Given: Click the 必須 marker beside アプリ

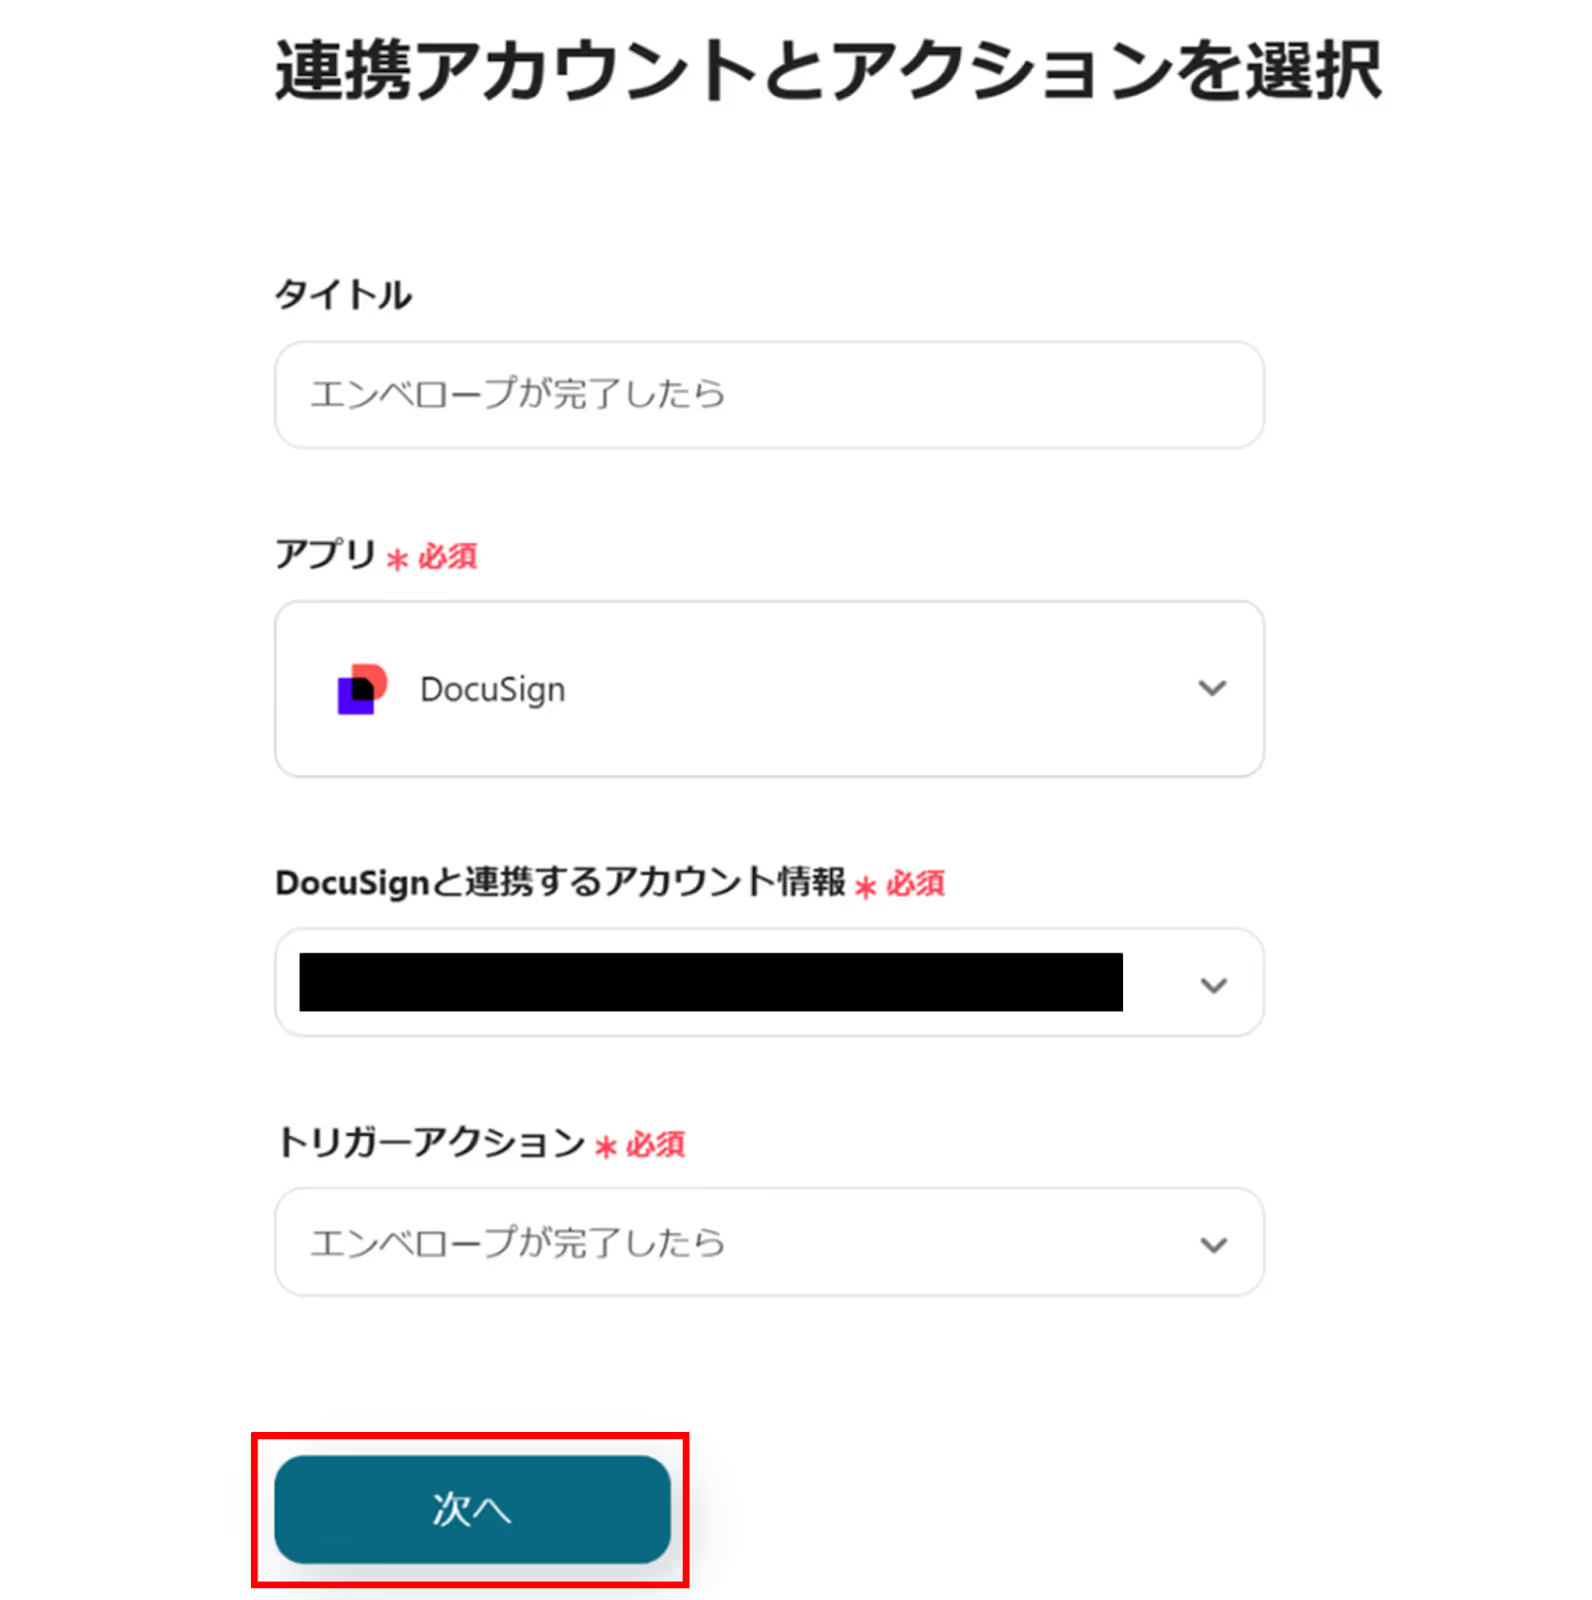Looking at the screenshot, I should coord(447,556).
